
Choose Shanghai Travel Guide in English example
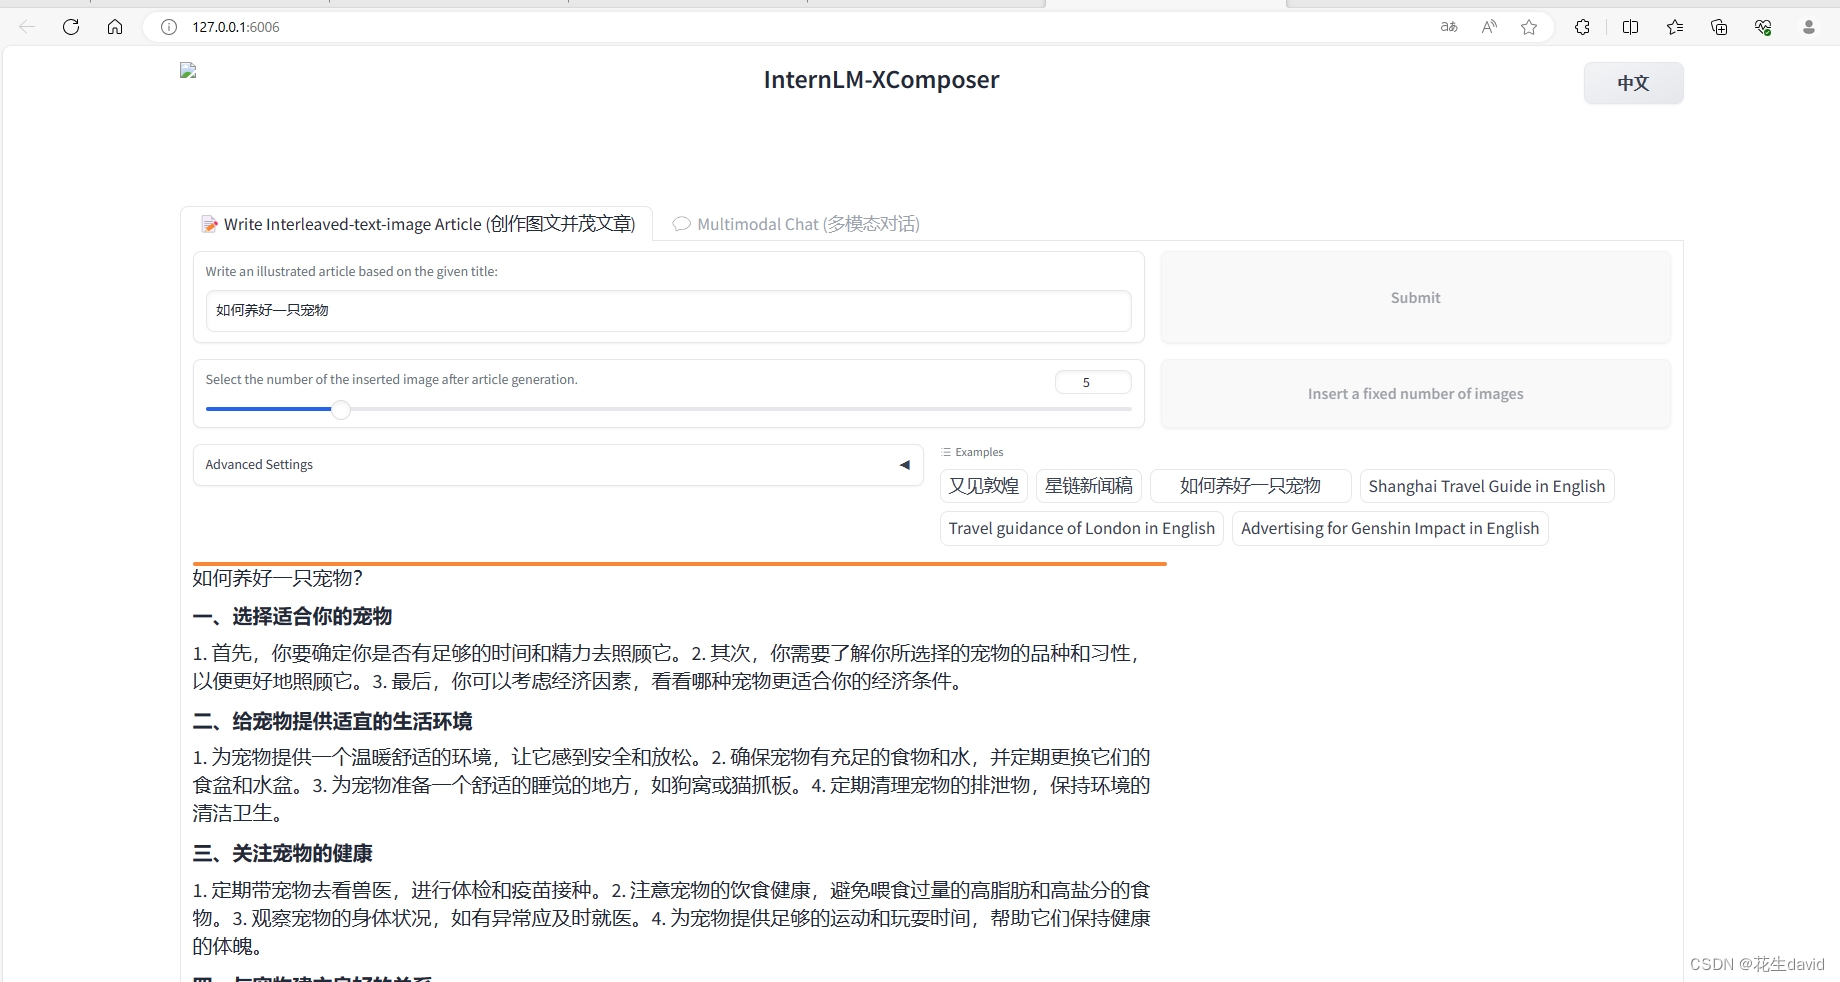coord(1487,486)
